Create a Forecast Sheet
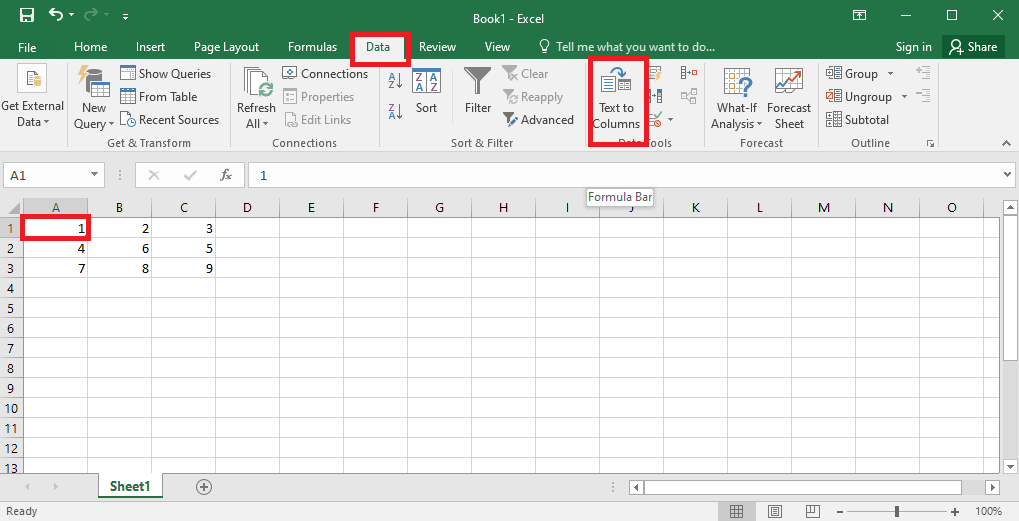This screenshot has width=1019, height=521. click(789, 98)
